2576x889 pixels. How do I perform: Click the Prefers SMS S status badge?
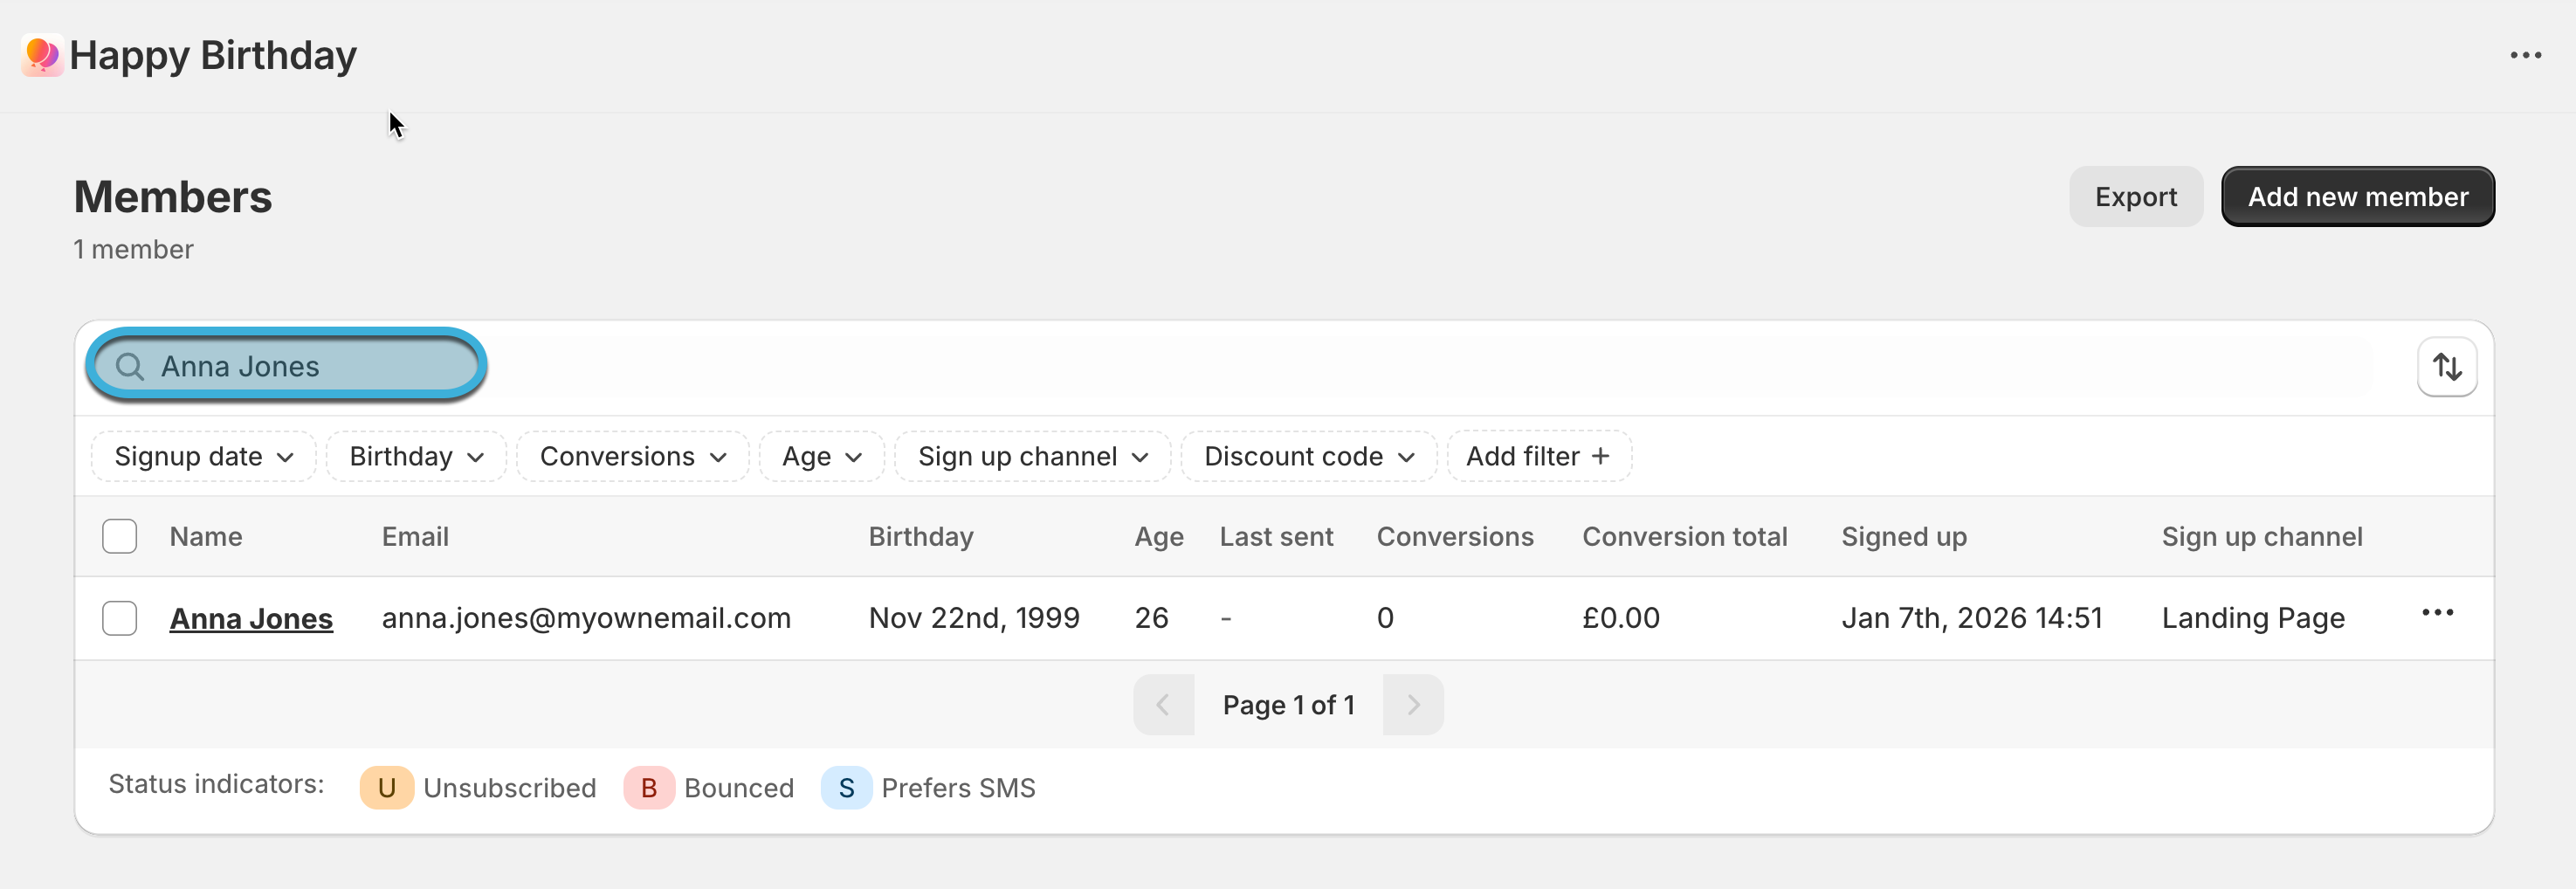click(846, 788)
